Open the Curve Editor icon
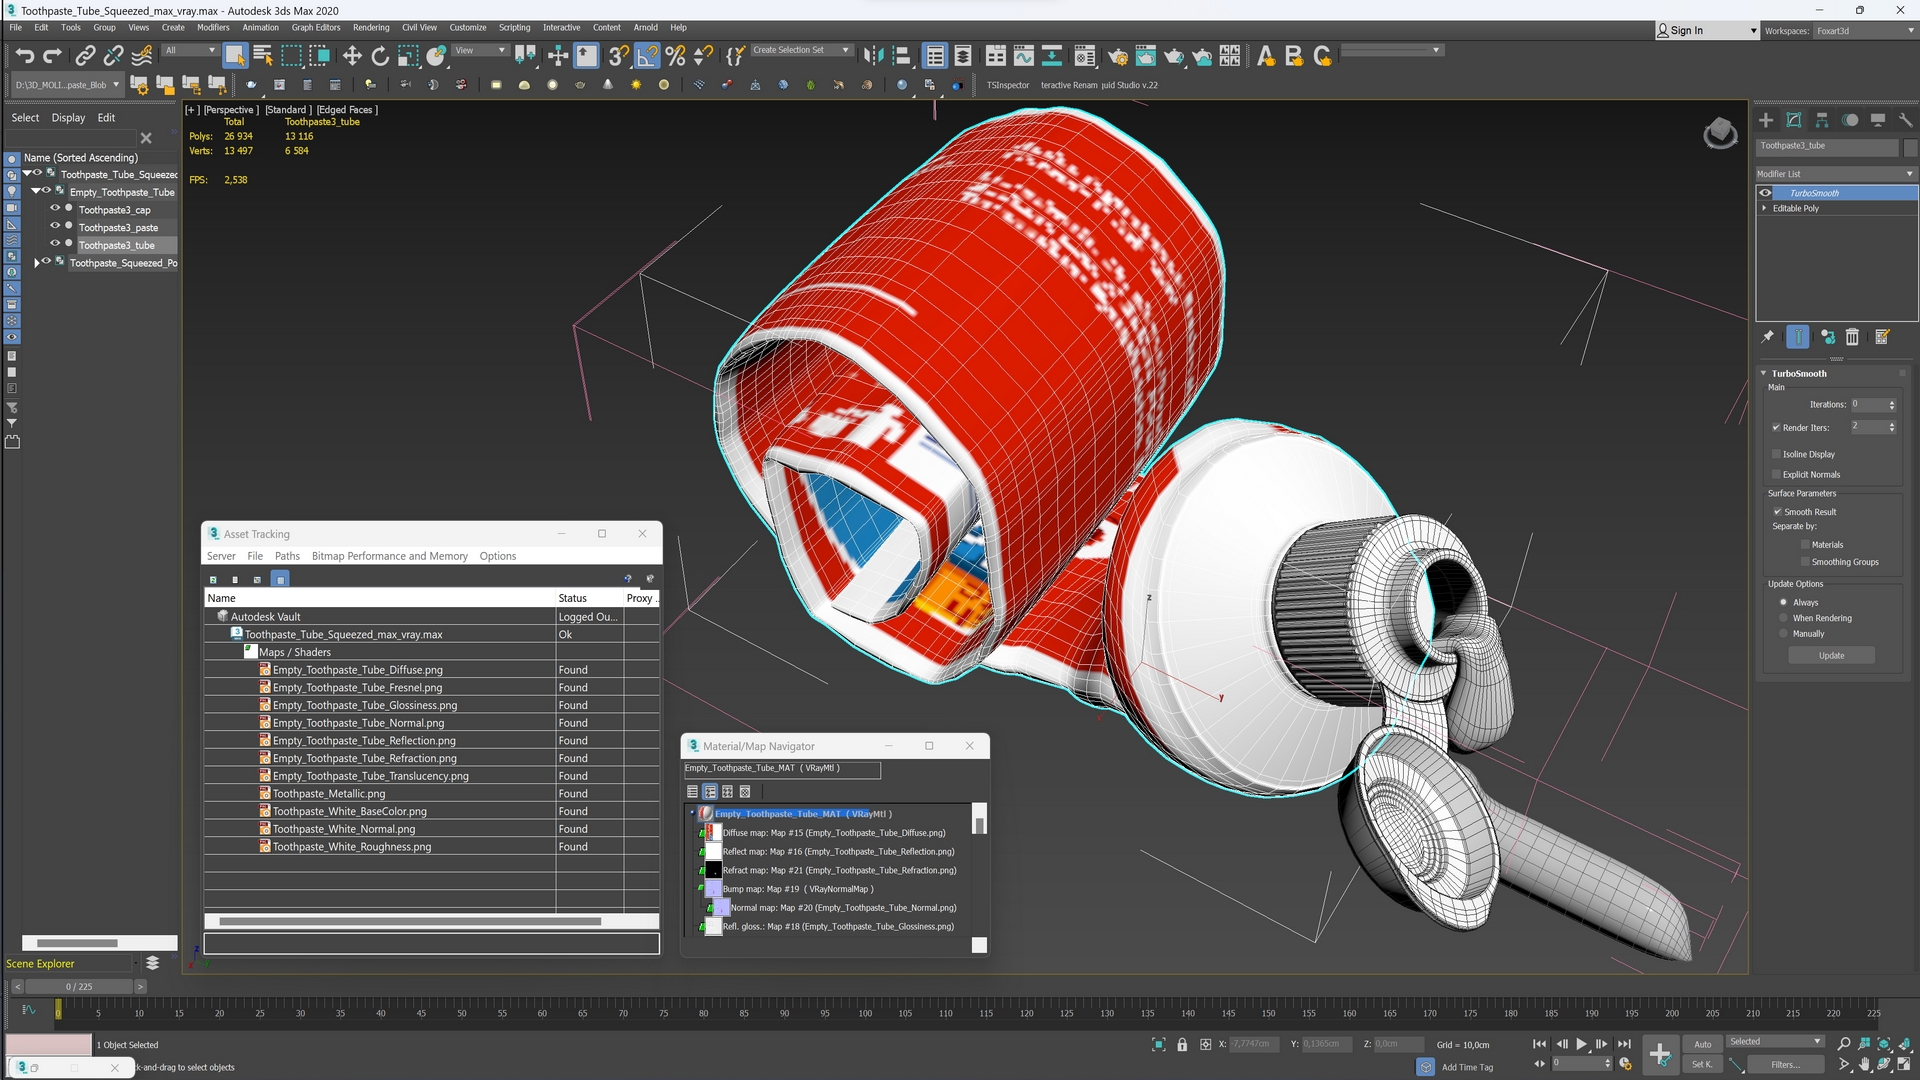The width and height of the screenshot is (1920, 1080). click(1024, 56)
